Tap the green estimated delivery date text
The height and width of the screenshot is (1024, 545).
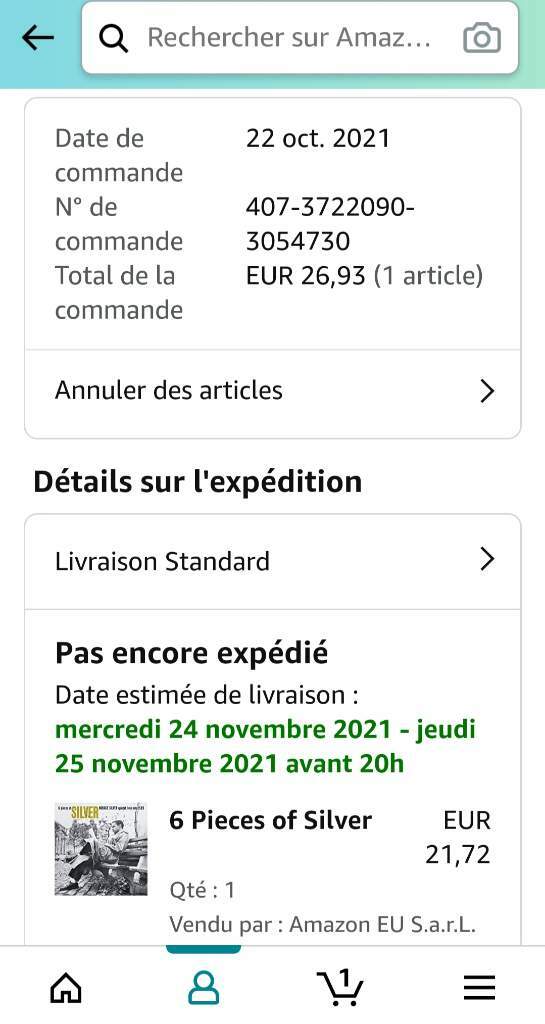click(x=266, y=746)
